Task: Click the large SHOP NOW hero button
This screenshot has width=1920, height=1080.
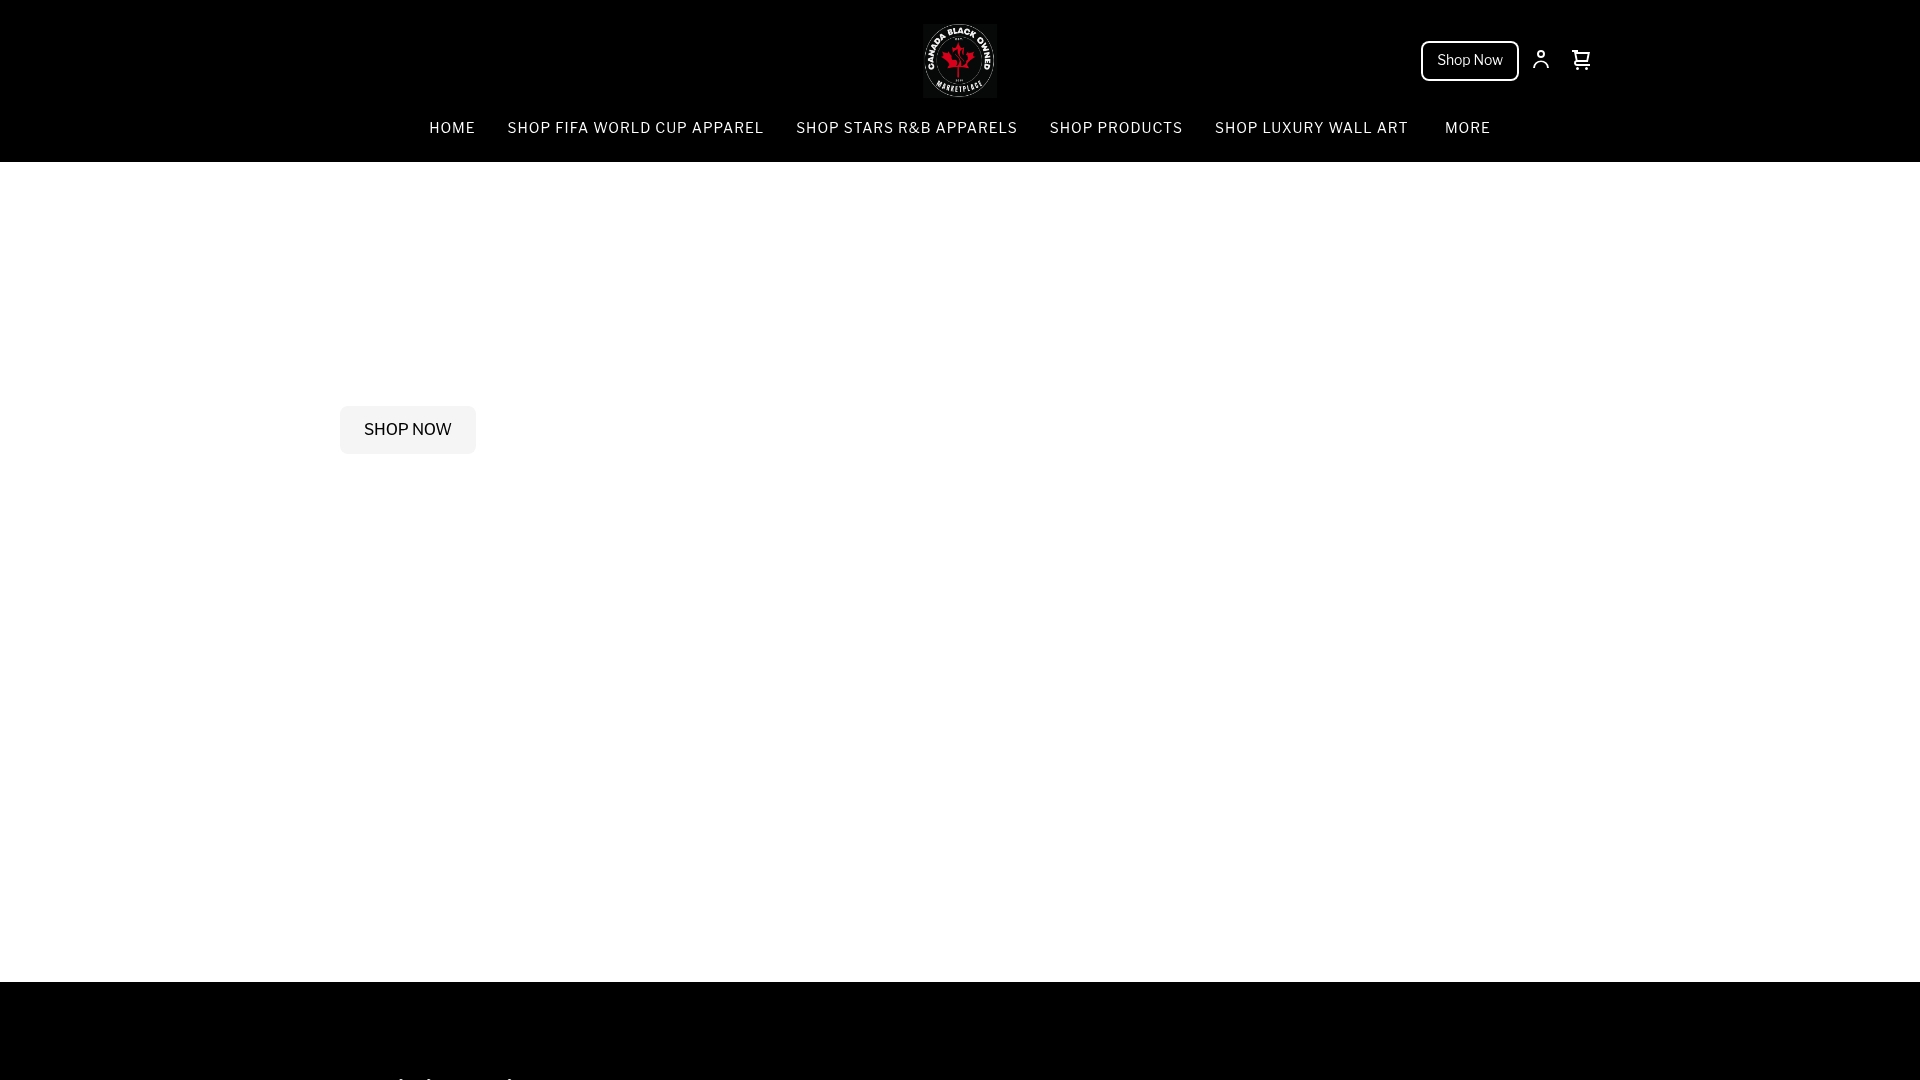Action: (408, 430)
